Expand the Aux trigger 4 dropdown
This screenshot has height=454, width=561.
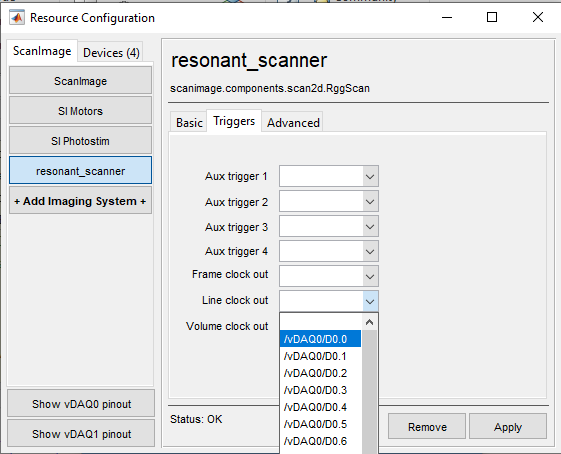coord(370,252)
